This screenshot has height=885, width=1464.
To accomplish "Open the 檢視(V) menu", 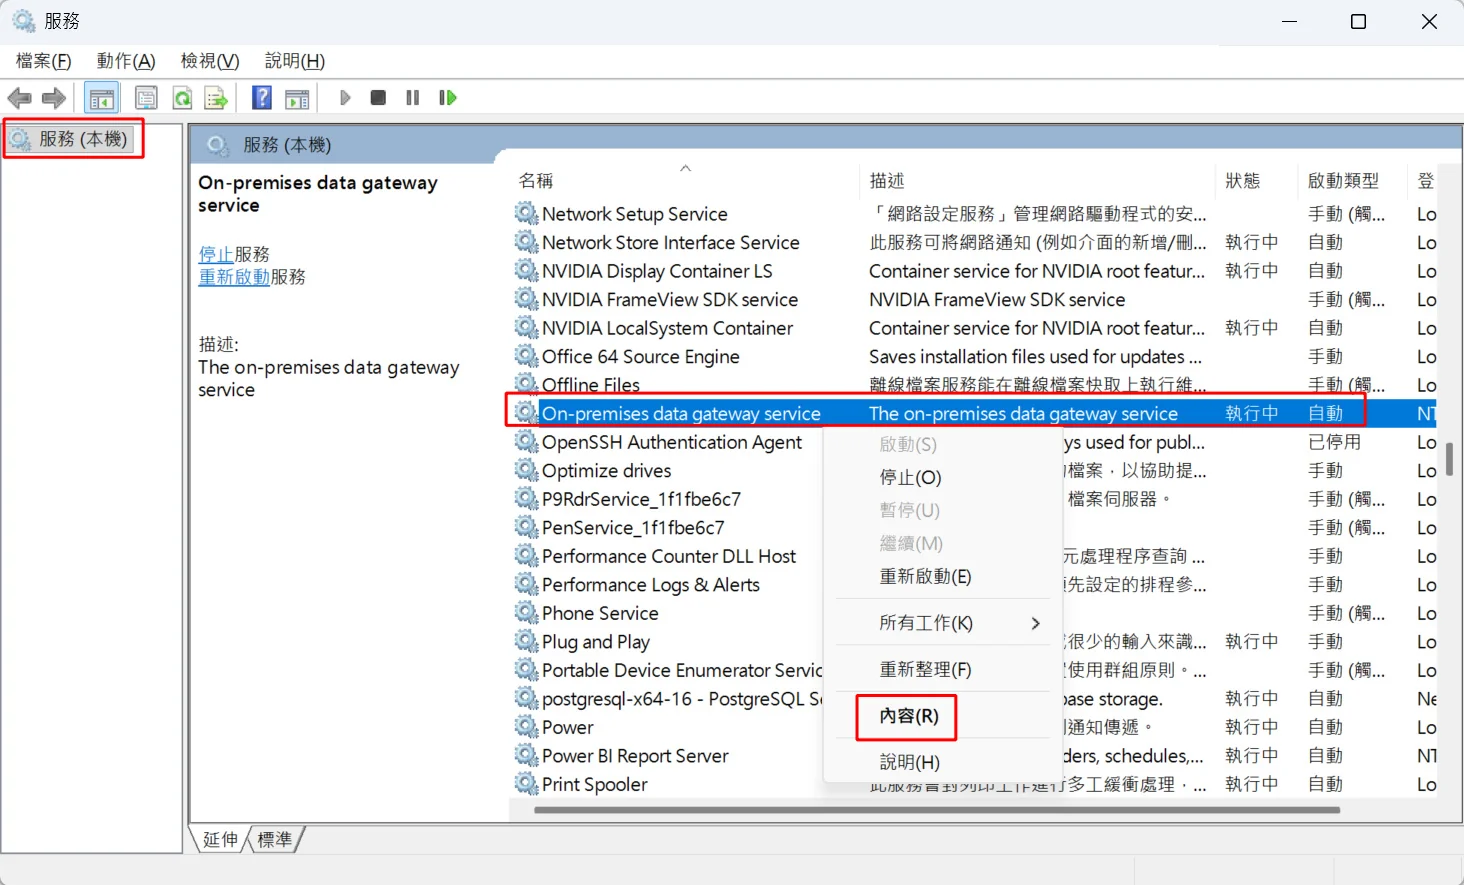I will pos(210,61).
